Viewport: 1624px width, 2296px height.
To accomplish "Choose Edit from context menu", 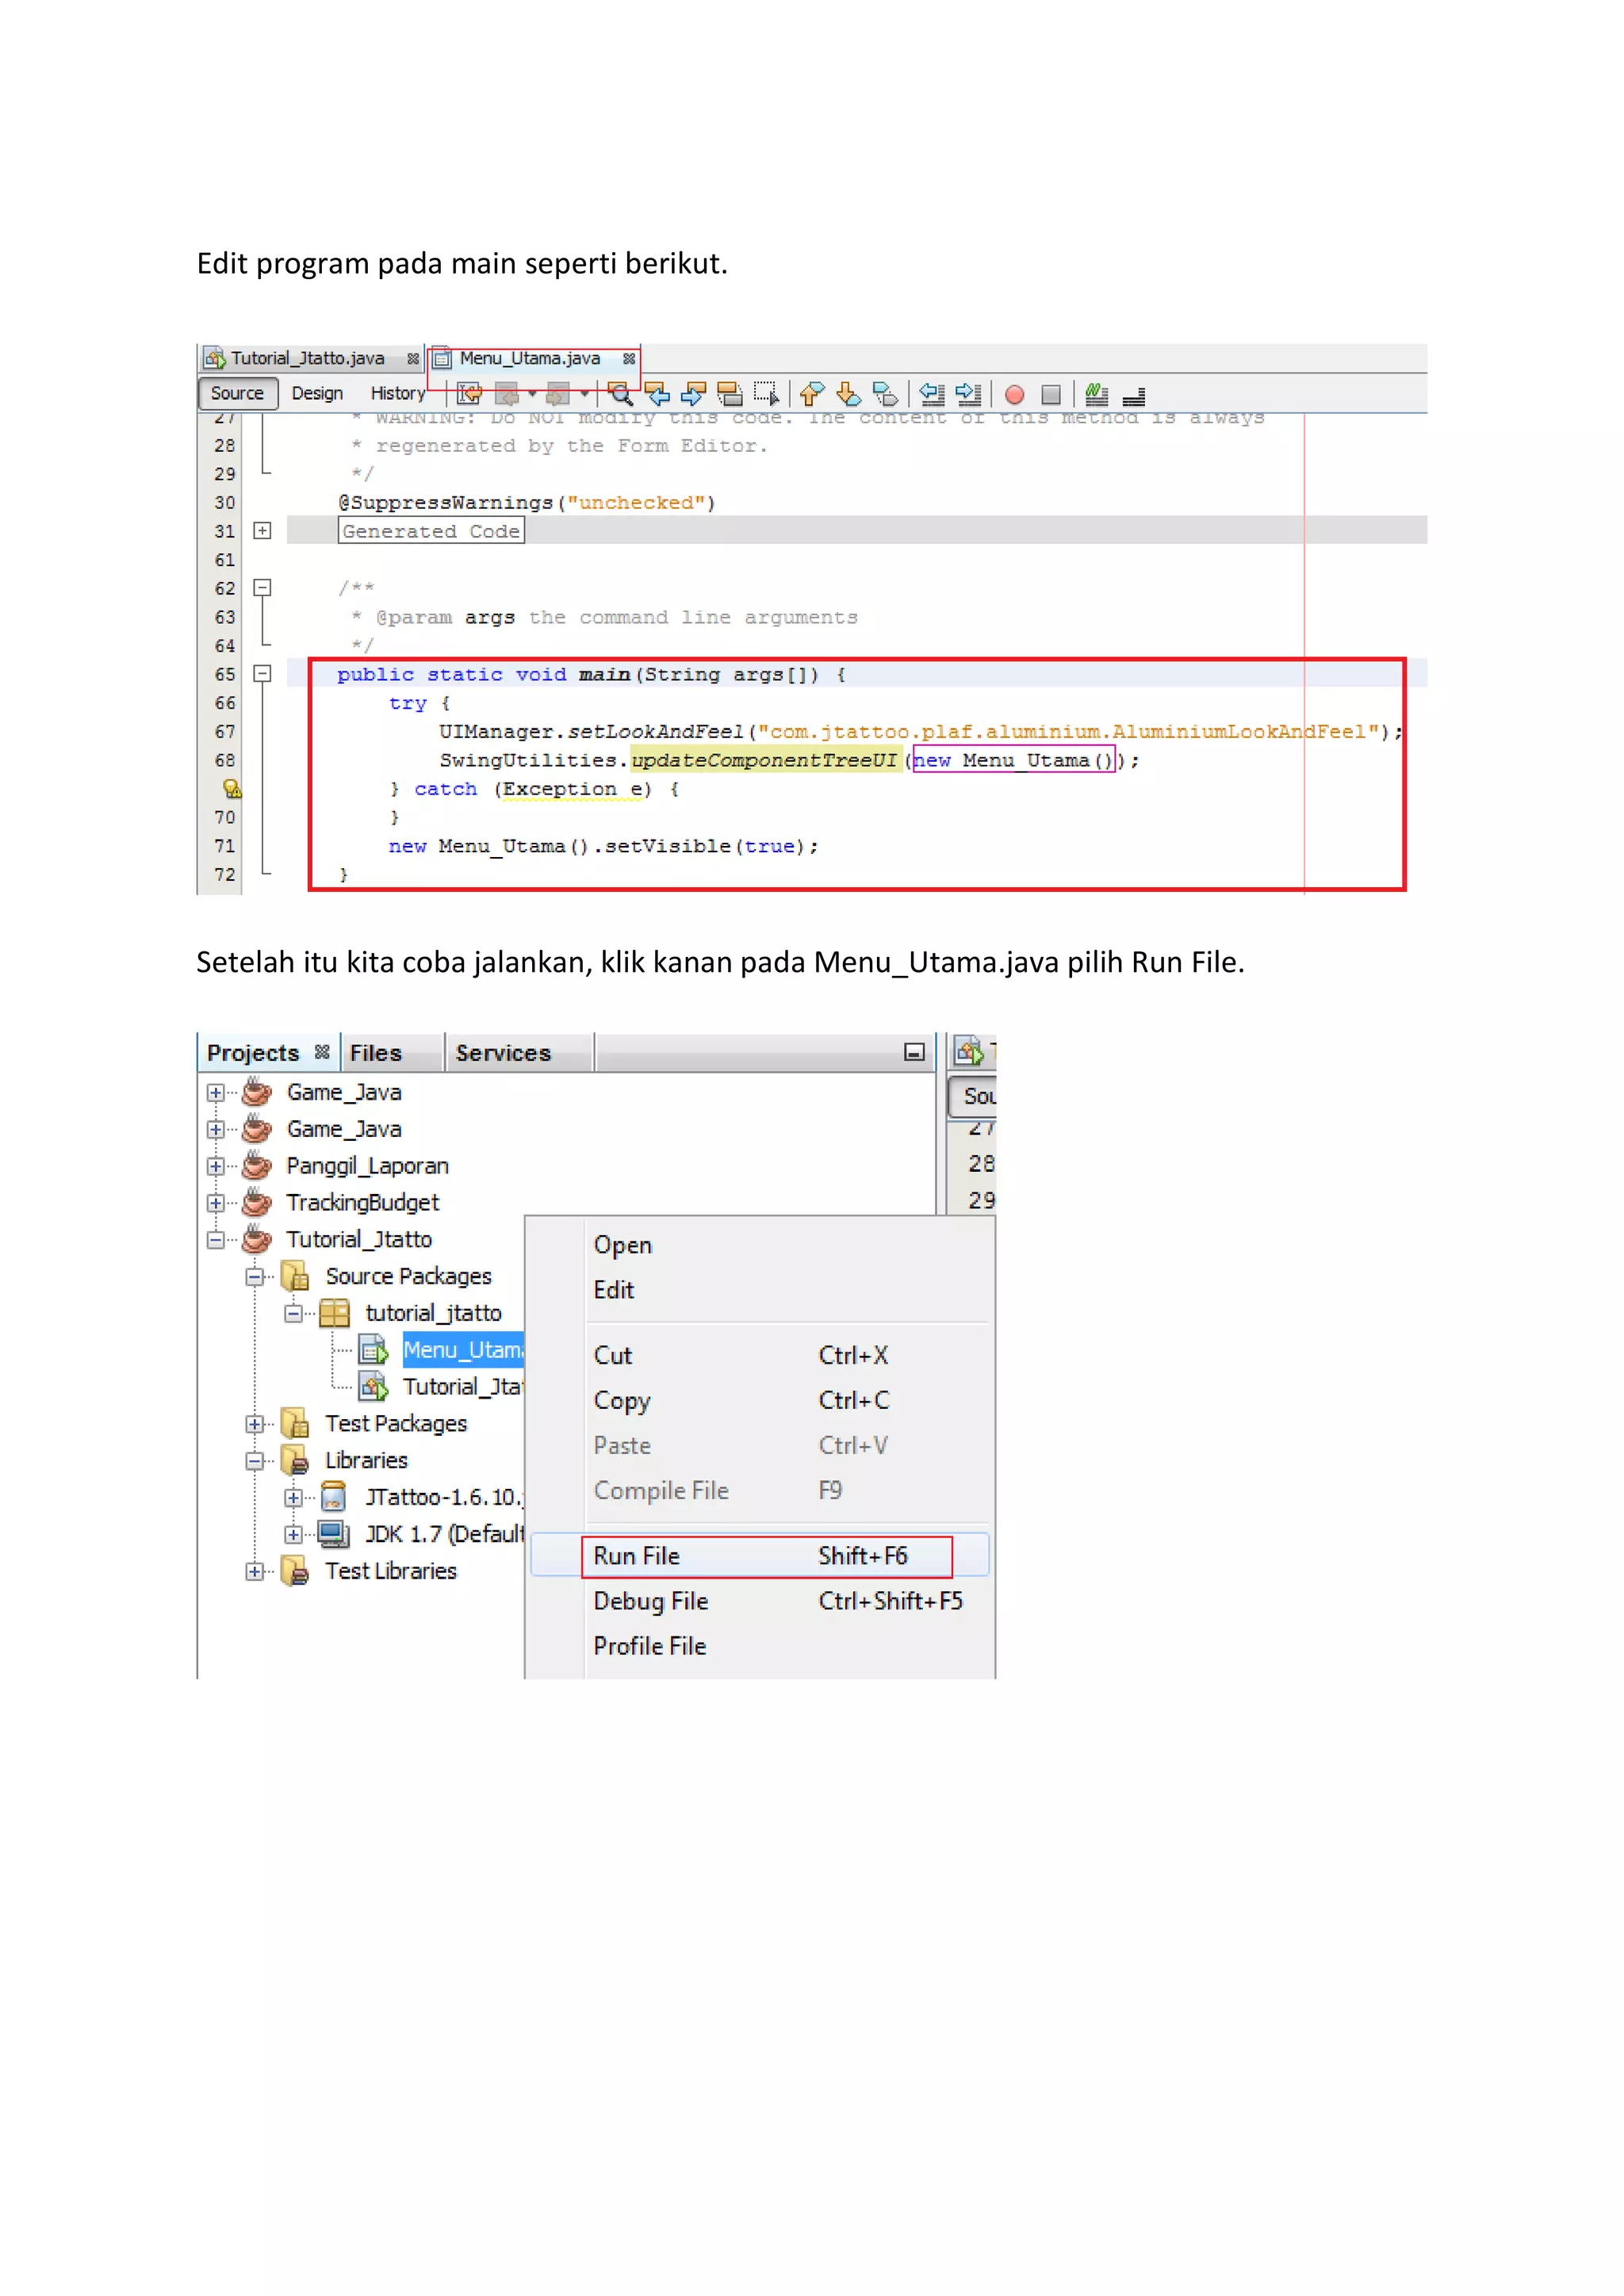I will [x=761, y=1290].
